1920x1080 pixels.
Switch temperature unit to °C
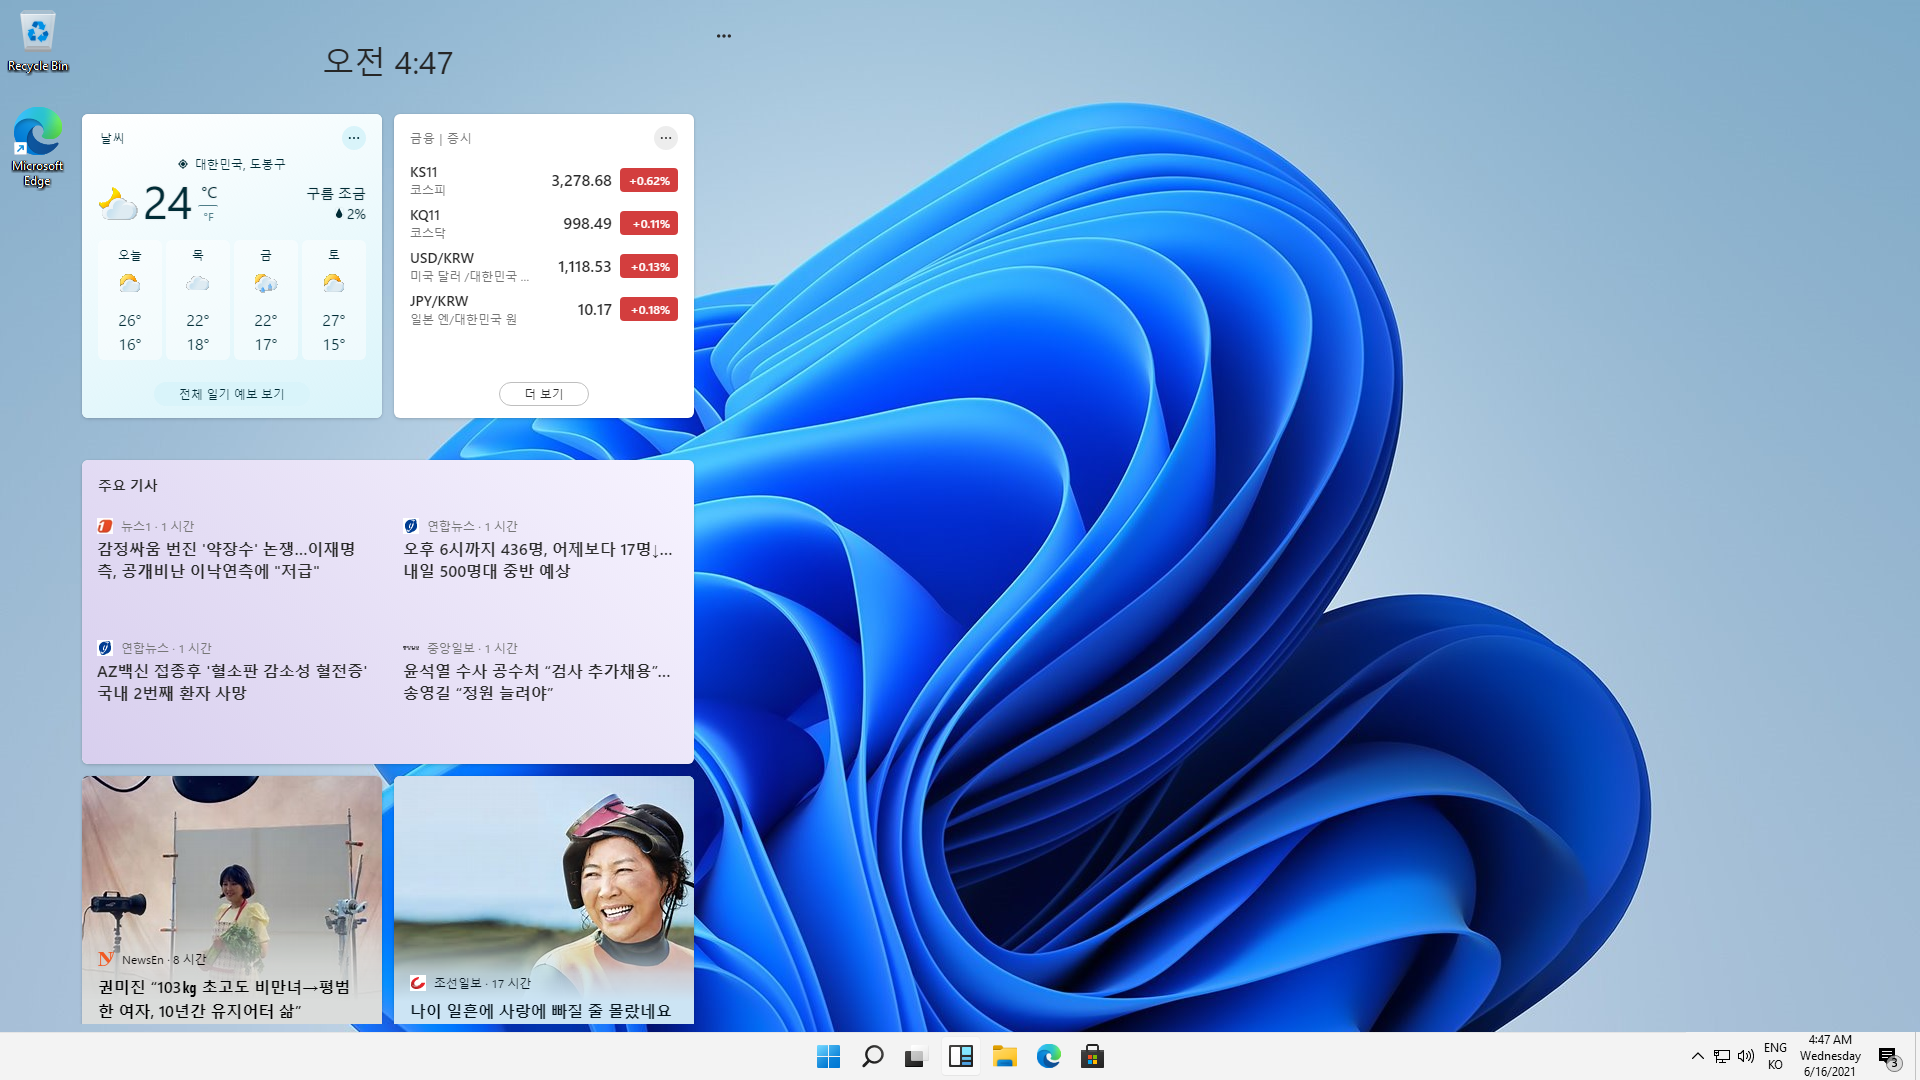(x=209, y=192)
